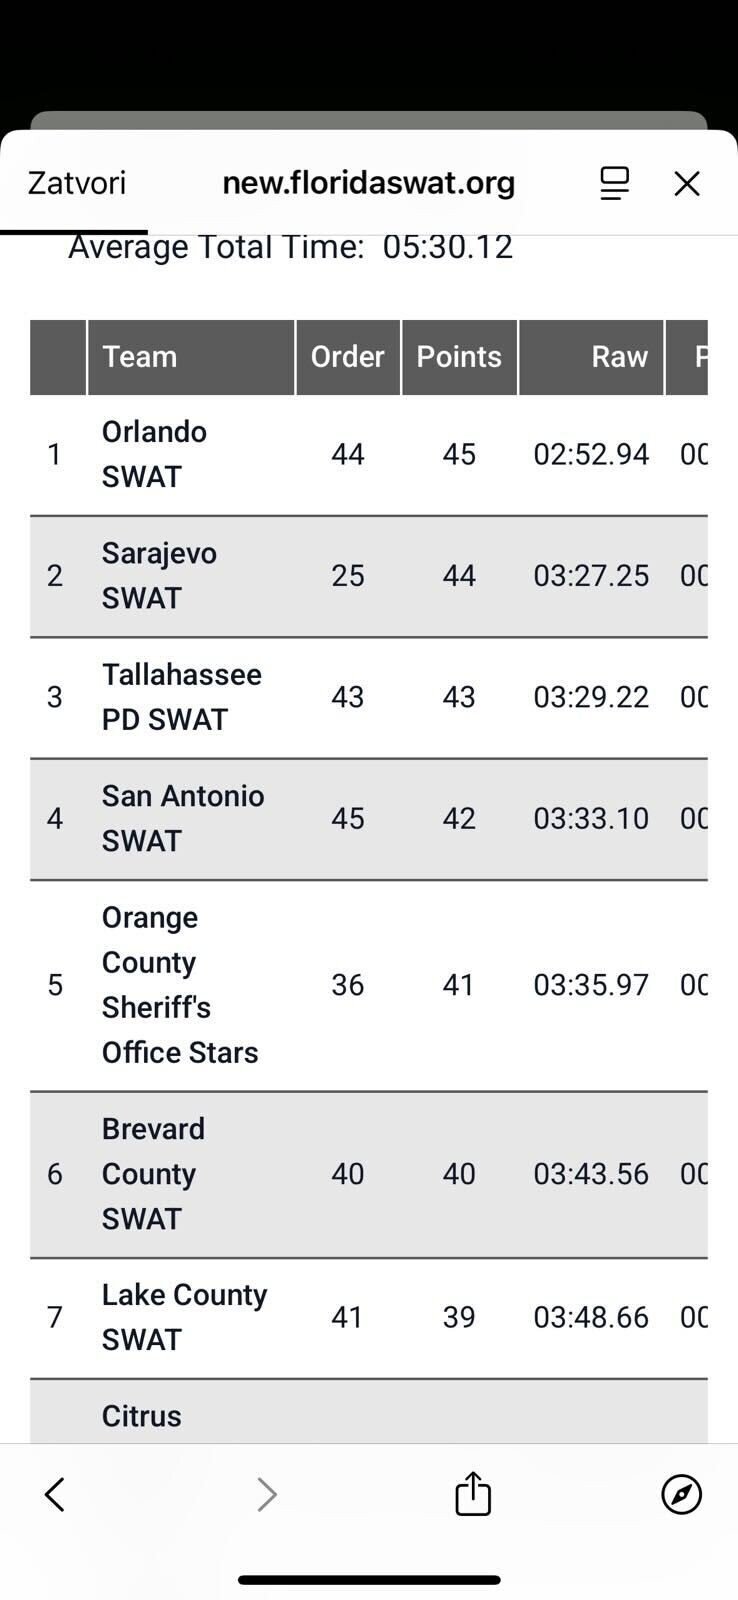
Task: Tap the new.floridaswat.org address text
Action: pyautogui.click(x=369, y=183)
